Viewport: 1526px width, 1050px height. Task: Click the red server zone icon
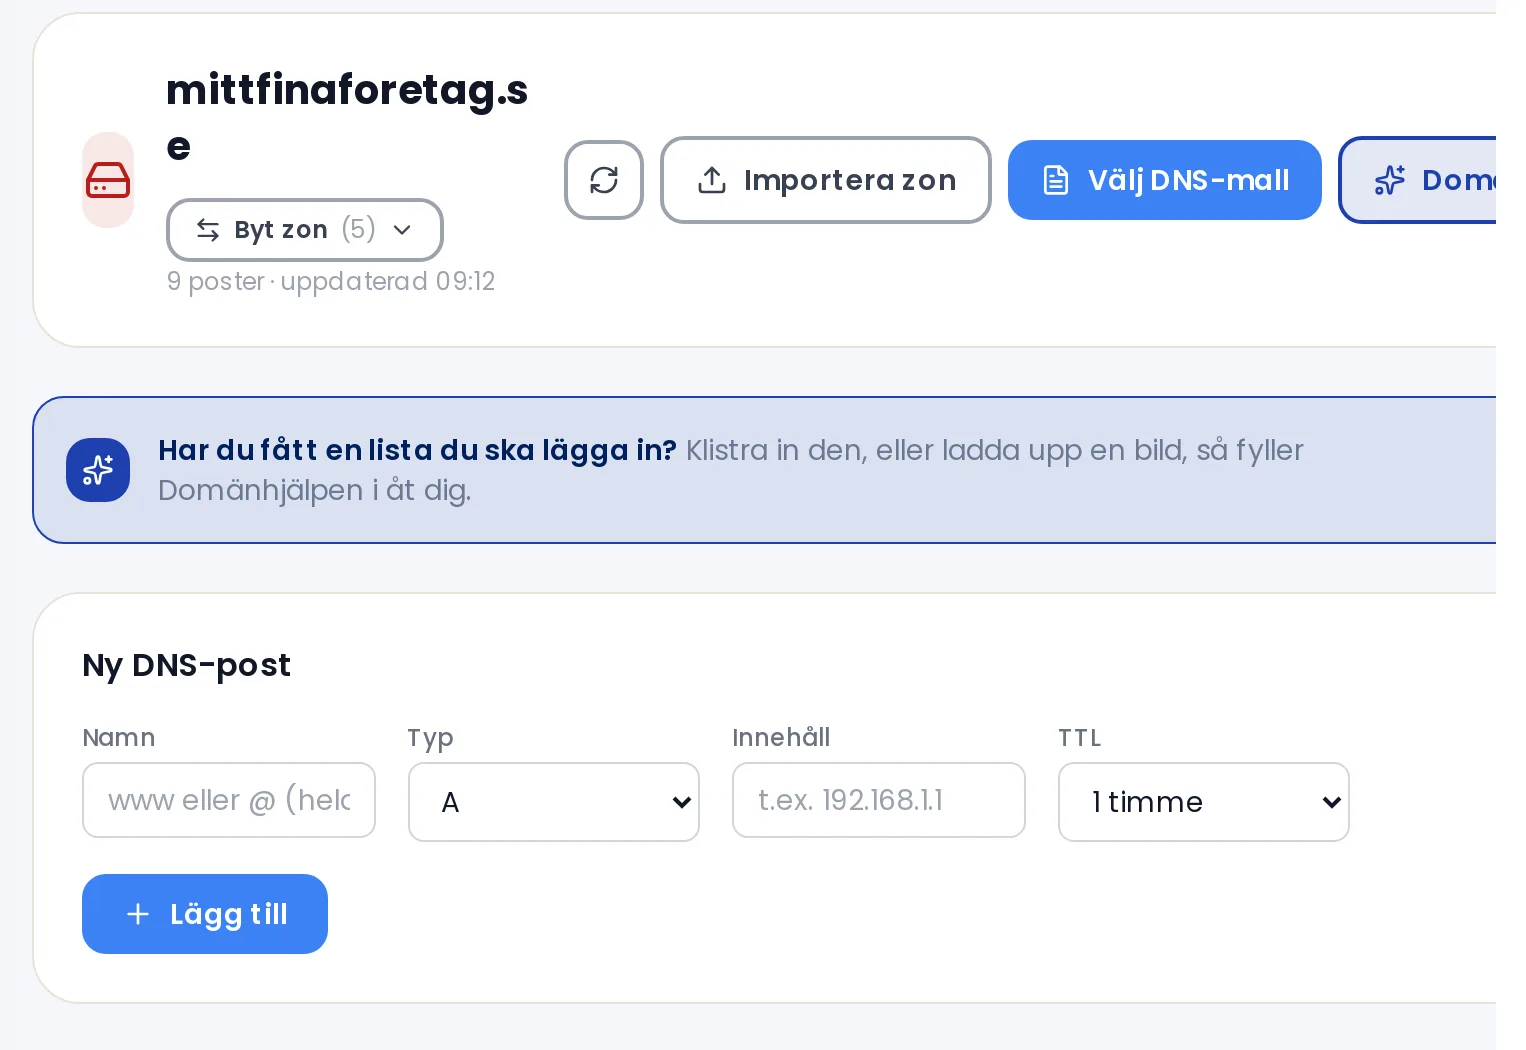tap(108, 180)
